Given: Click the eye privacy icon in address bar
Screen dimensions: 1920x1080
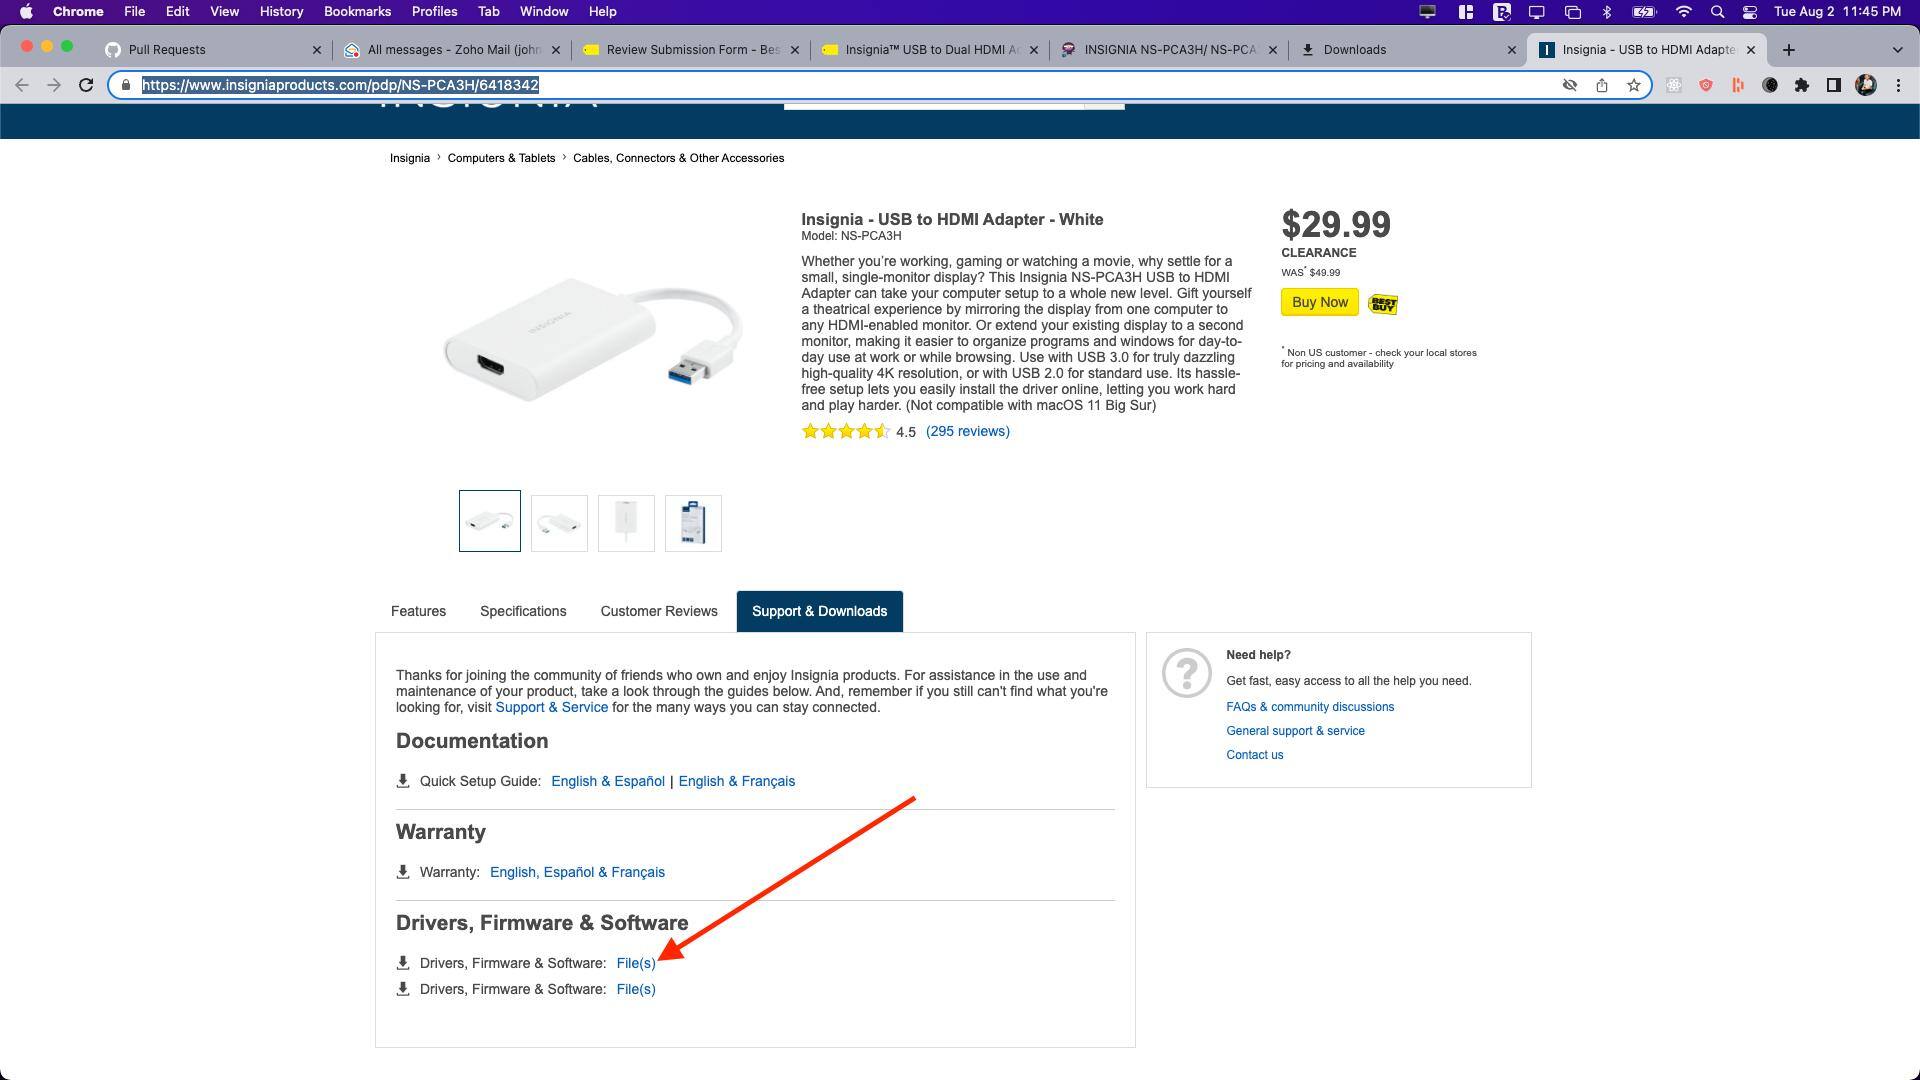Looking at the screenshot, I should coord(1571,85).
